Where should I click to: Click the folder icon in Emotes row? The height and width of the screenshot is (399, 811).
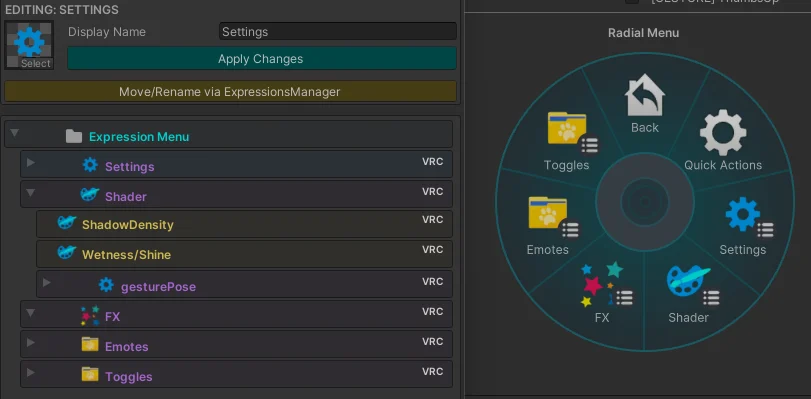click(90, 344)
